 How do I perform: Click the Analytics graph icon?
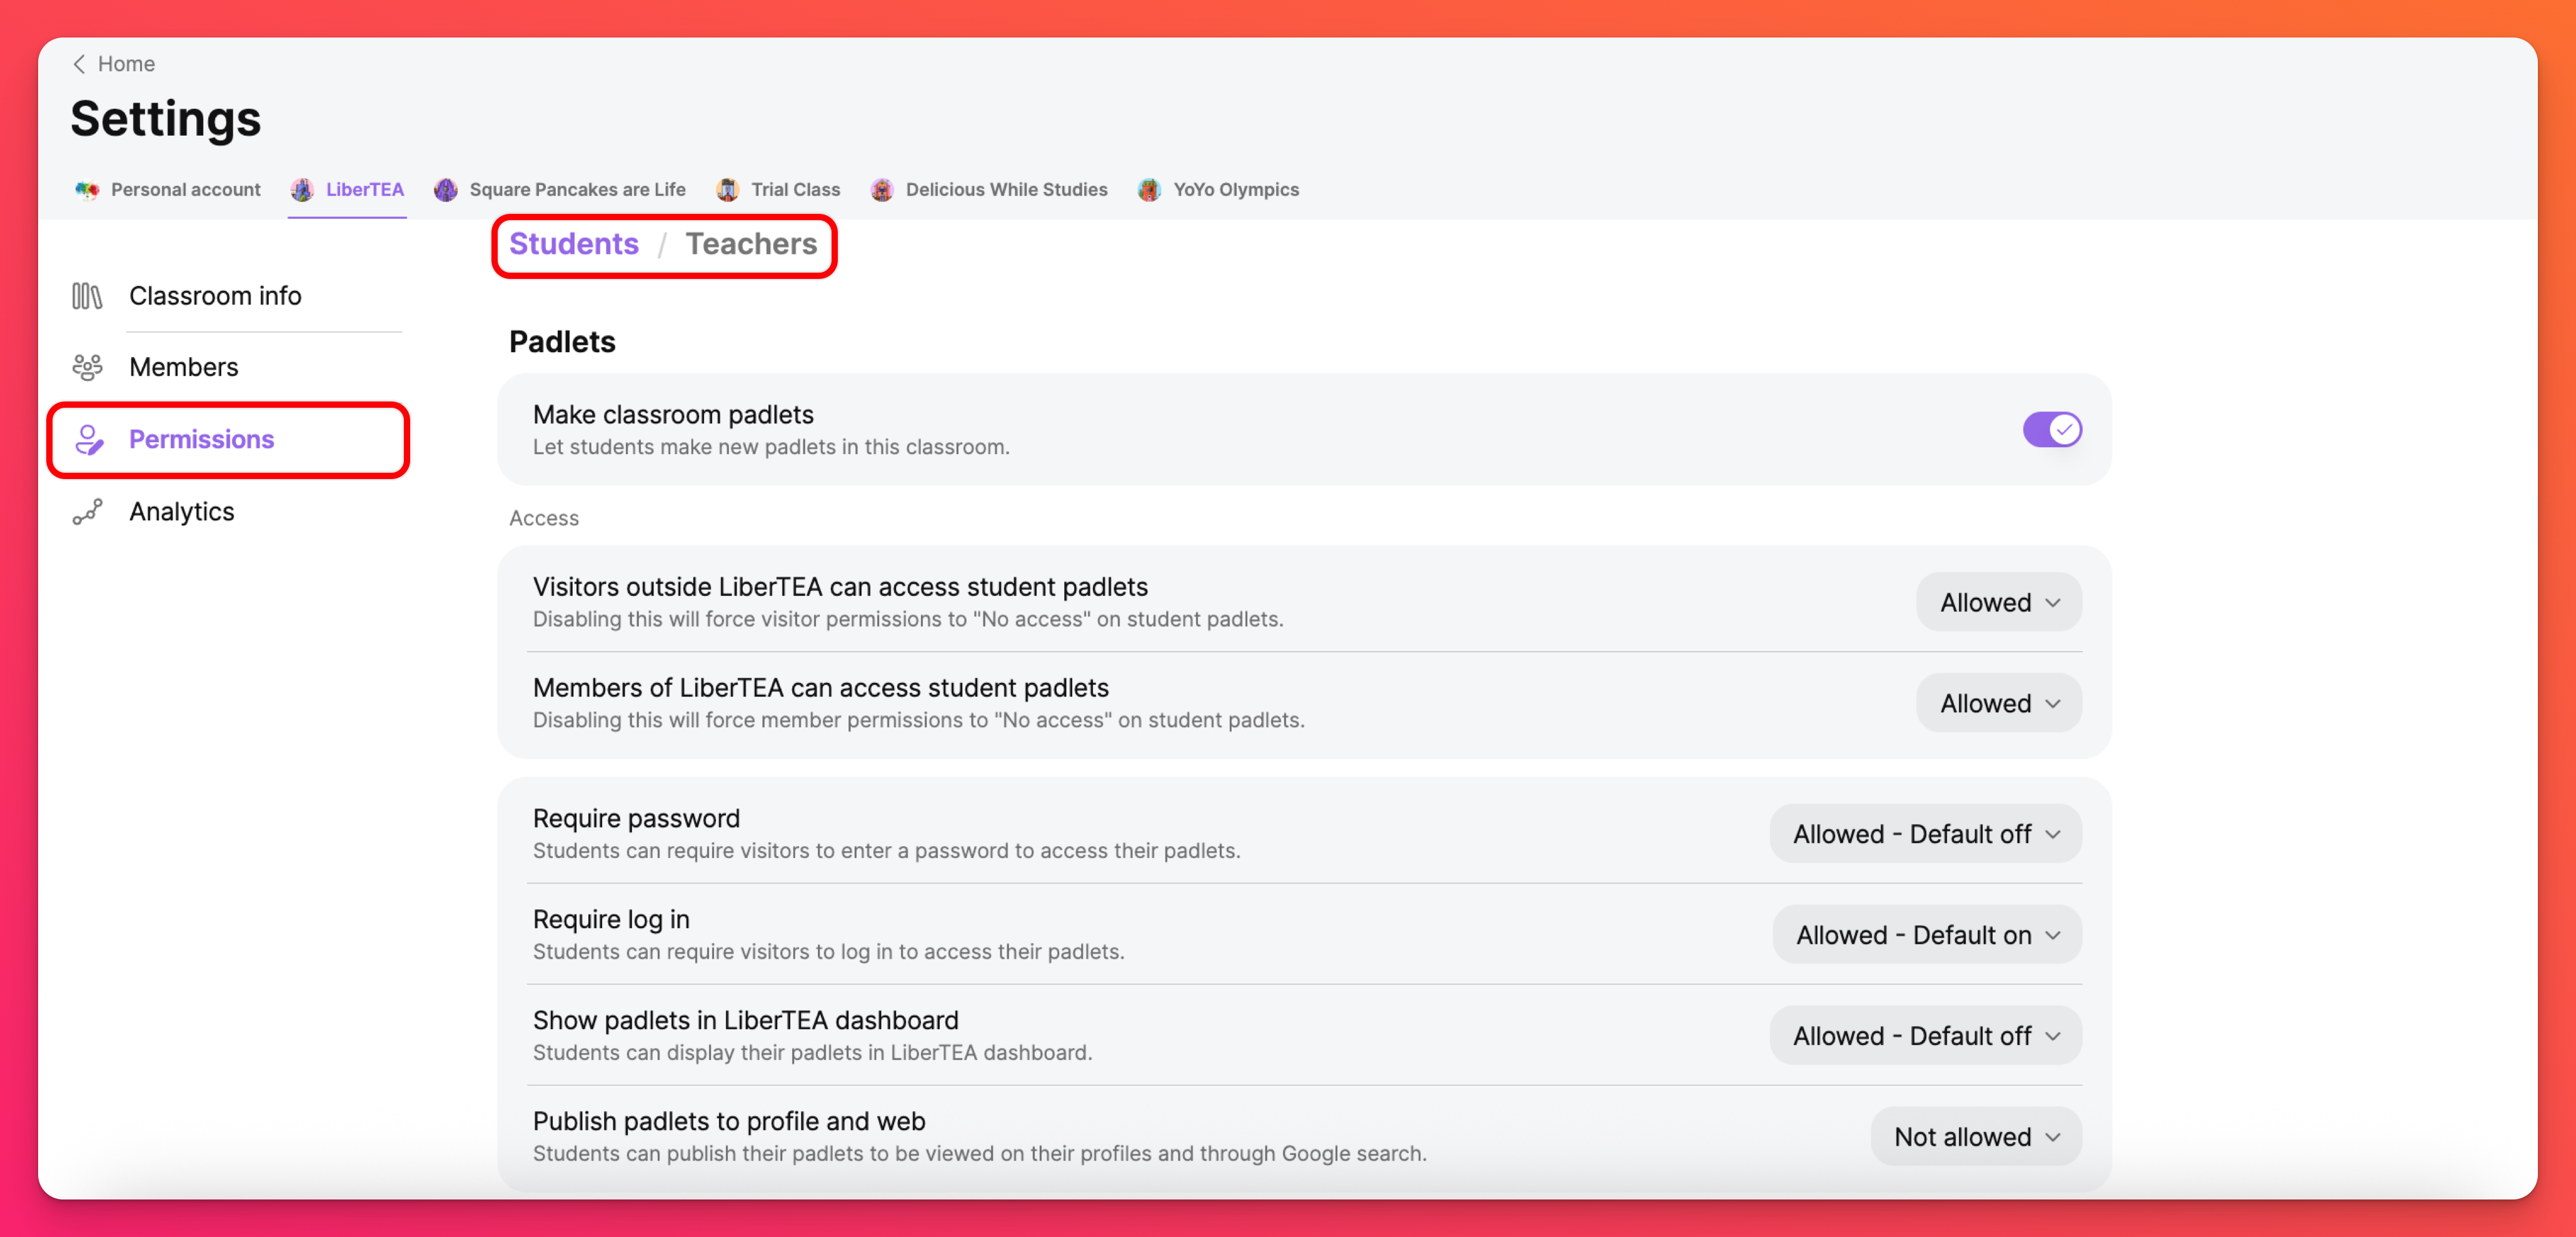click(87, 512)
